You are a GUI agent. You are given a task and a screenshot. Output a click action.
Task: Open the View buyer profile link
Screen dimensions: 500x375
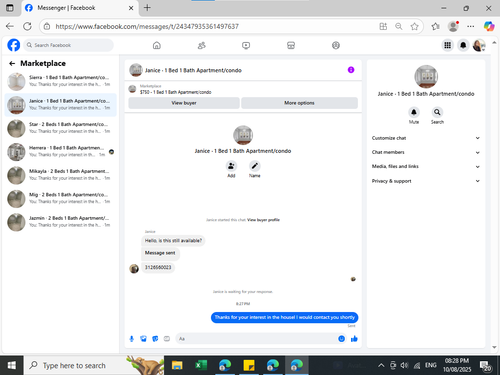(x=263, y=220)
